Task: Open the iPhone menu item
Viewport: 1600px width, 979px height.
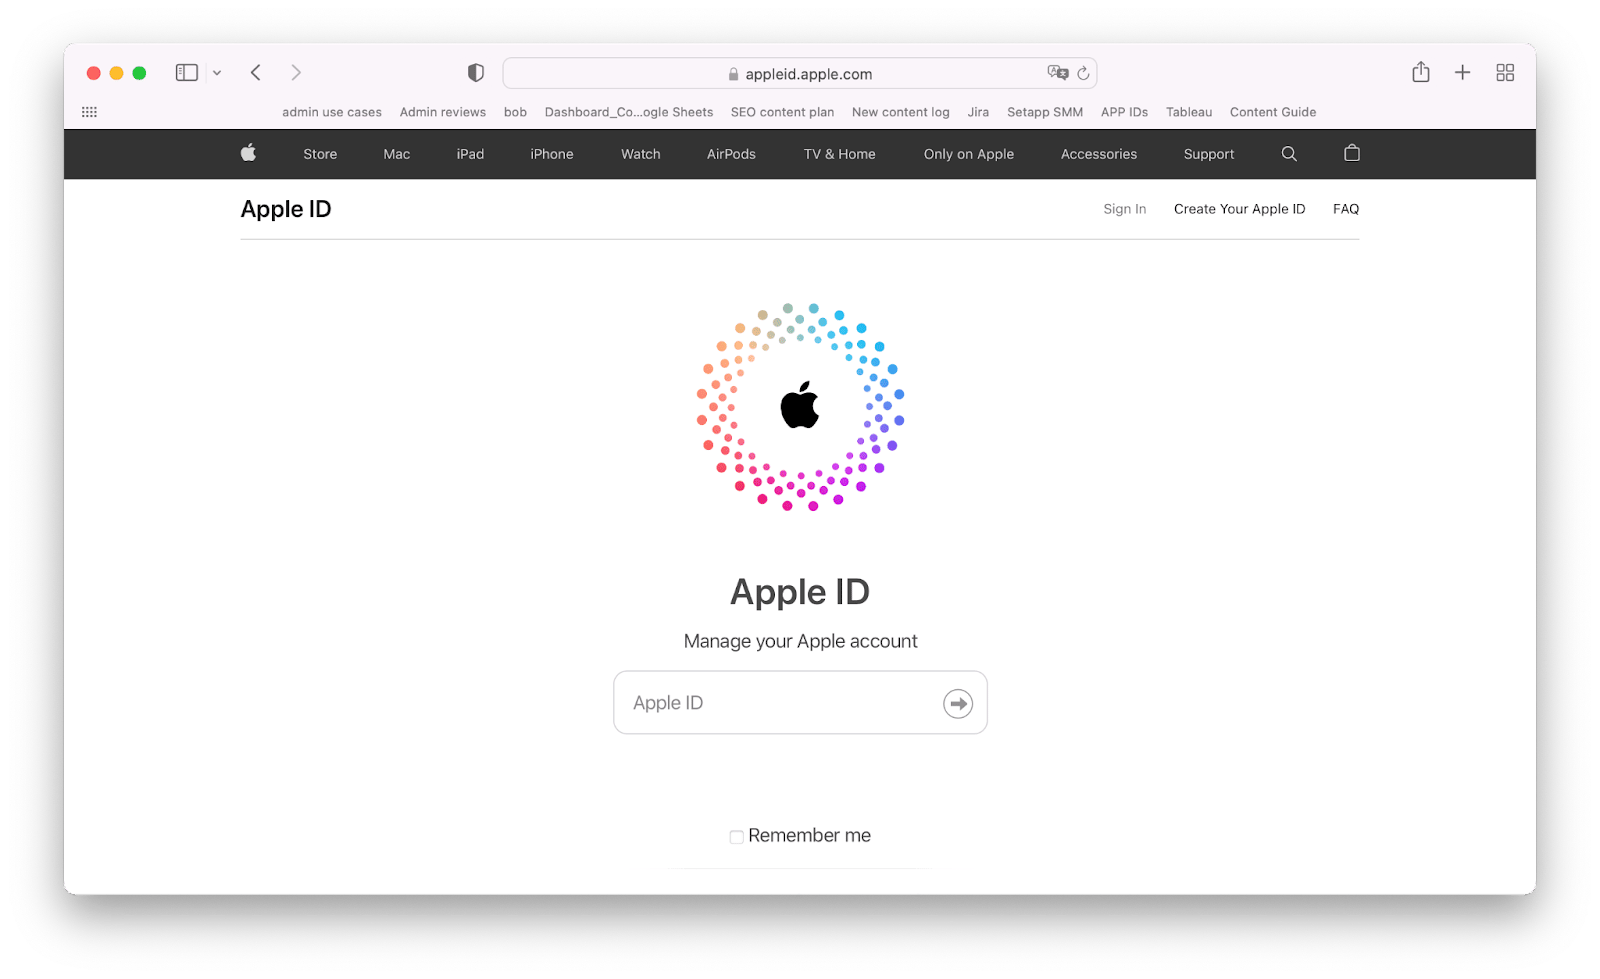Action: [552, 154]
